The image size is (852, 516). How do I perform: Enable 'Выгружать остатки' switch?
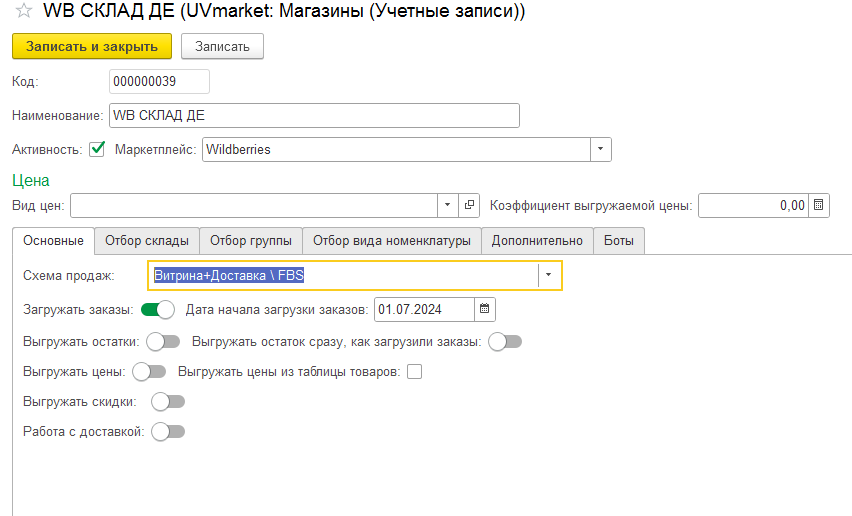(163, 342)
